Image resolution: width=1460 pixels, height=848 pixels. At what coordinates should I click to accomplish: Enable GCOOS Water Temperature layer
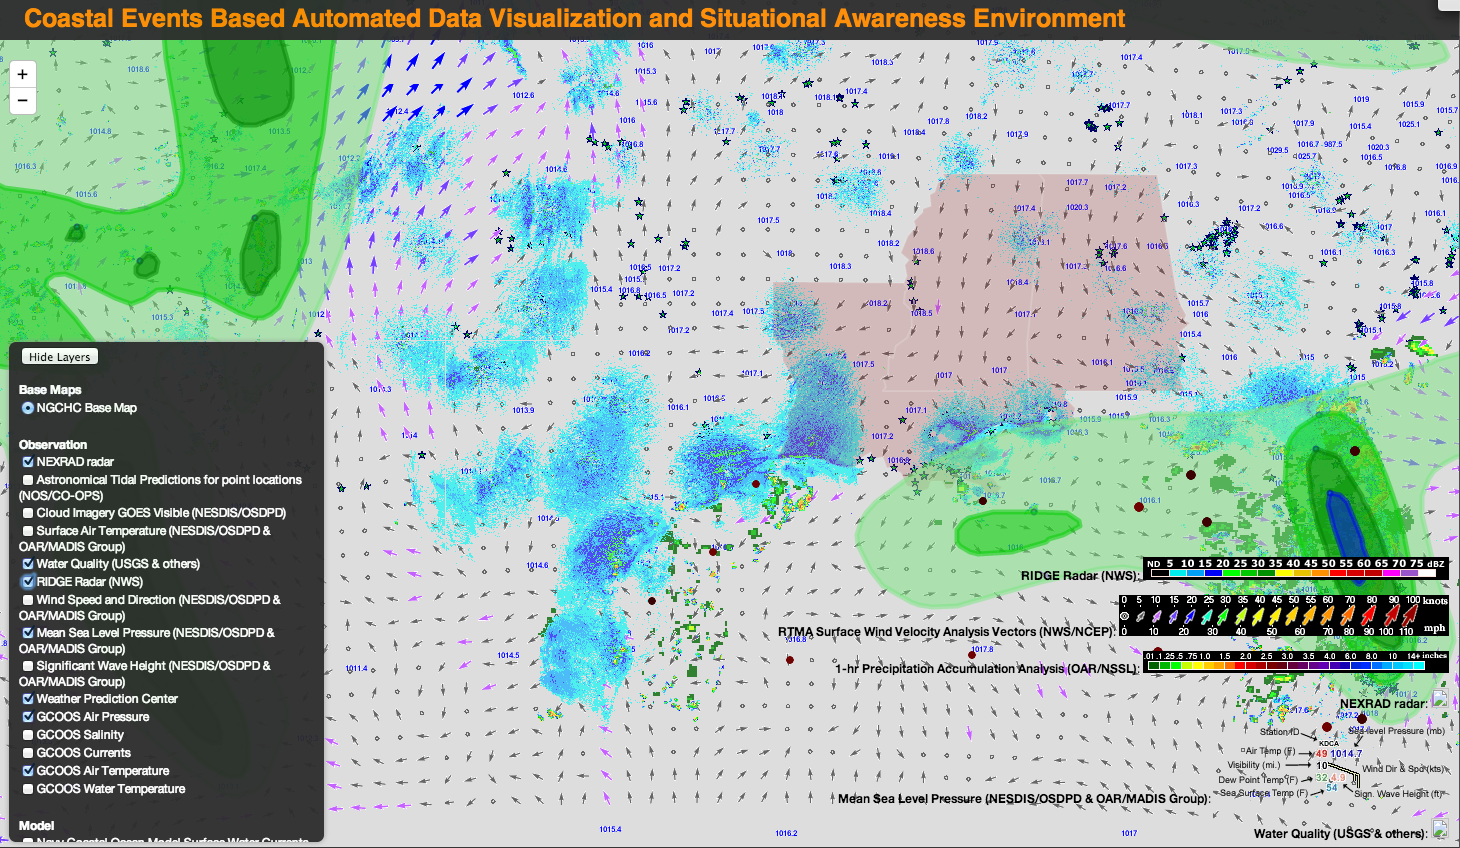28,789
